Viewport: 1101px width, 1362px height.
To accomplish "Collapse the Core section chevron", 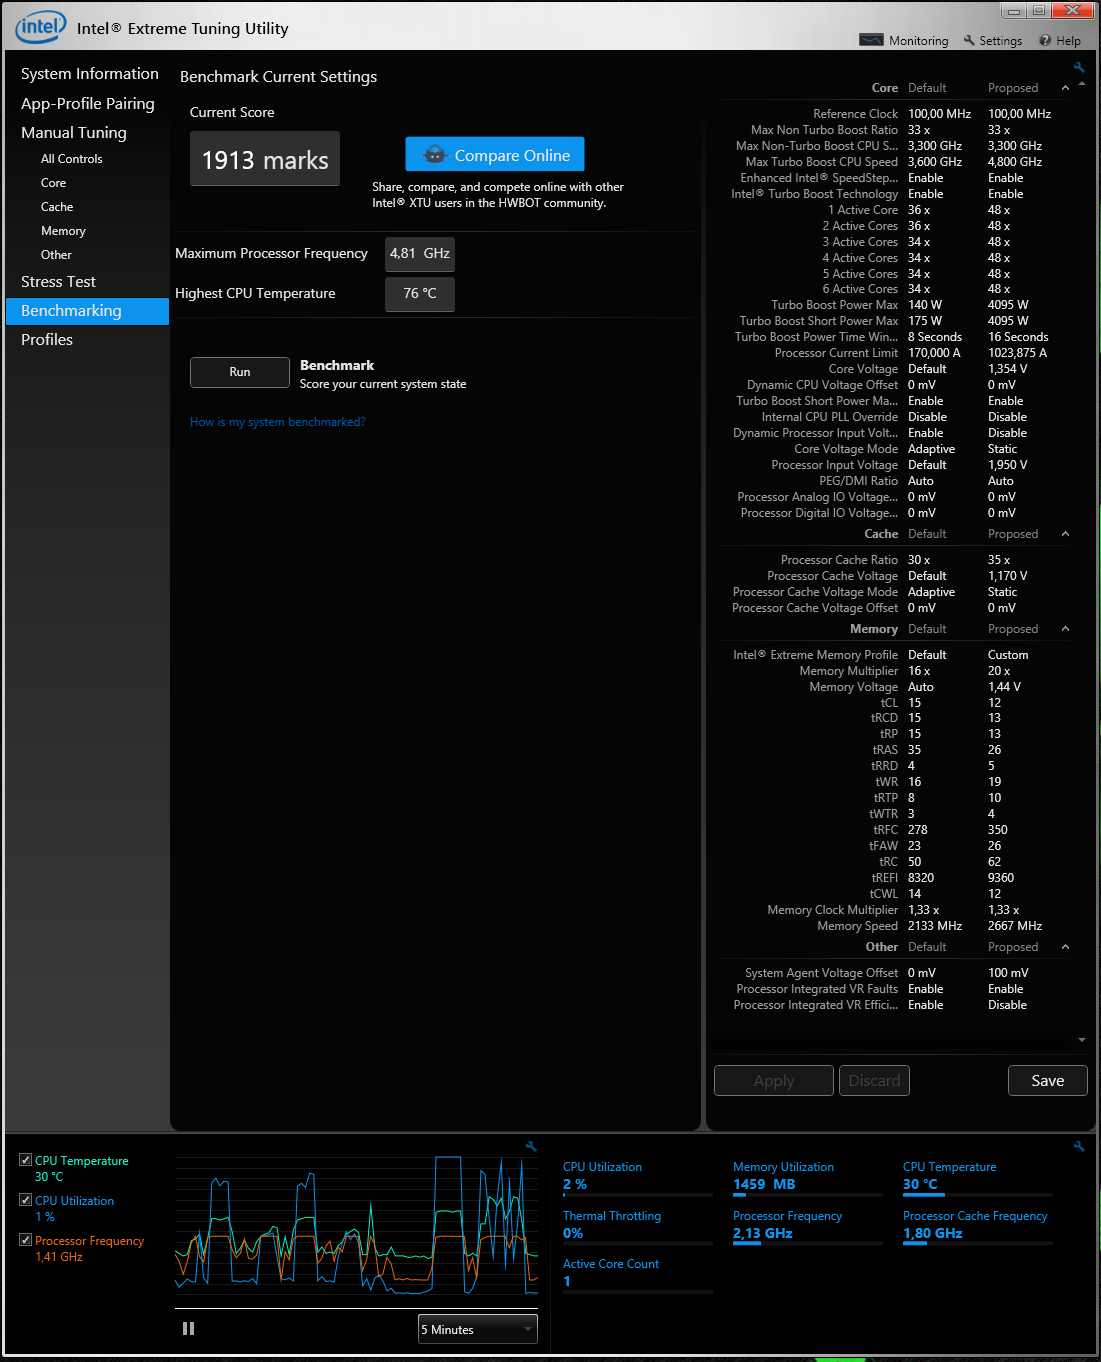I will click(1065, 88).
